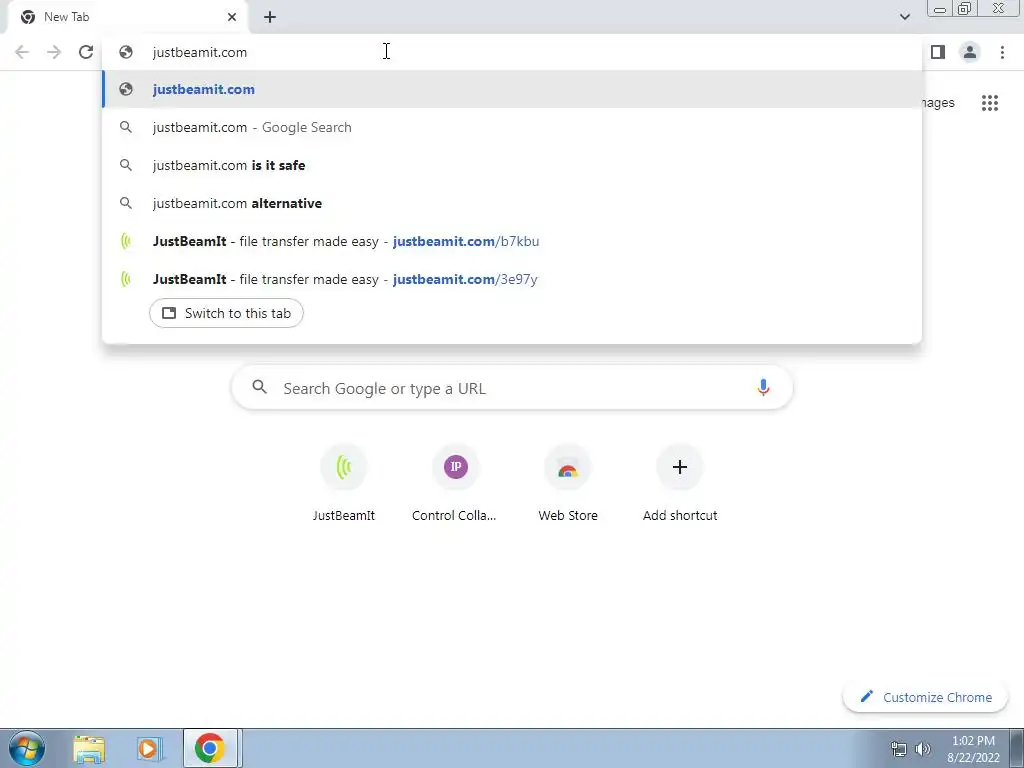This screenshot has height=768, width=1024.
Task: Open the Windows Start menu
Action: click(27, 748)
